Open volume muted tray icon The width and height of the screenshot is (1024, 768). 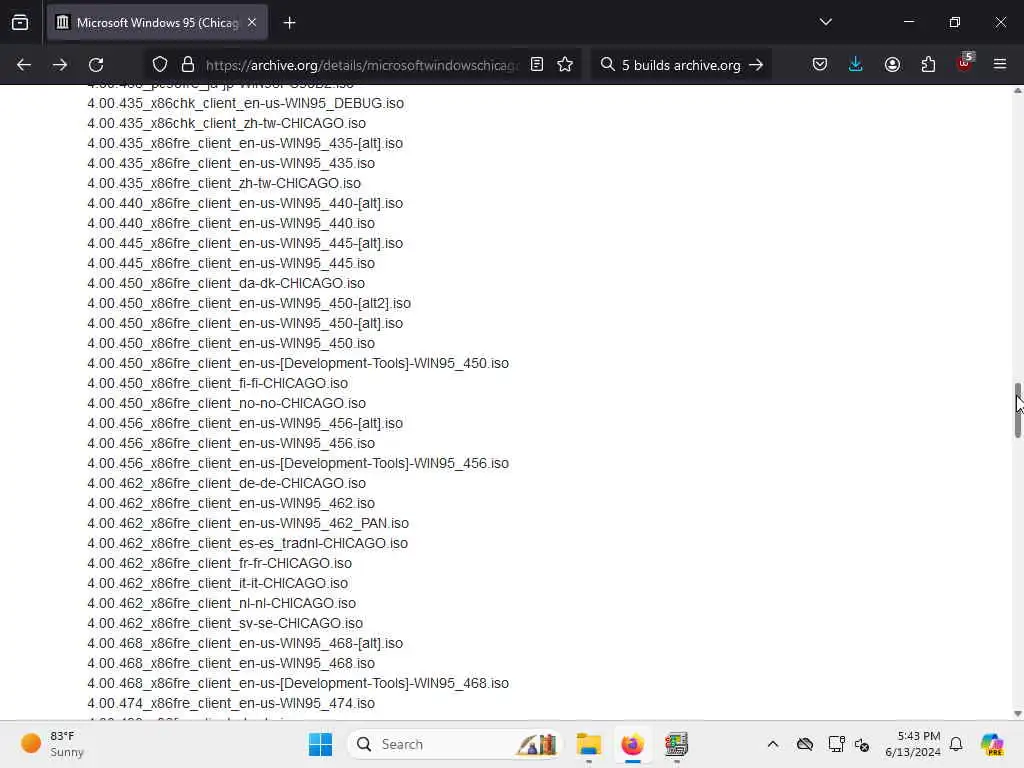pos(862,745)
